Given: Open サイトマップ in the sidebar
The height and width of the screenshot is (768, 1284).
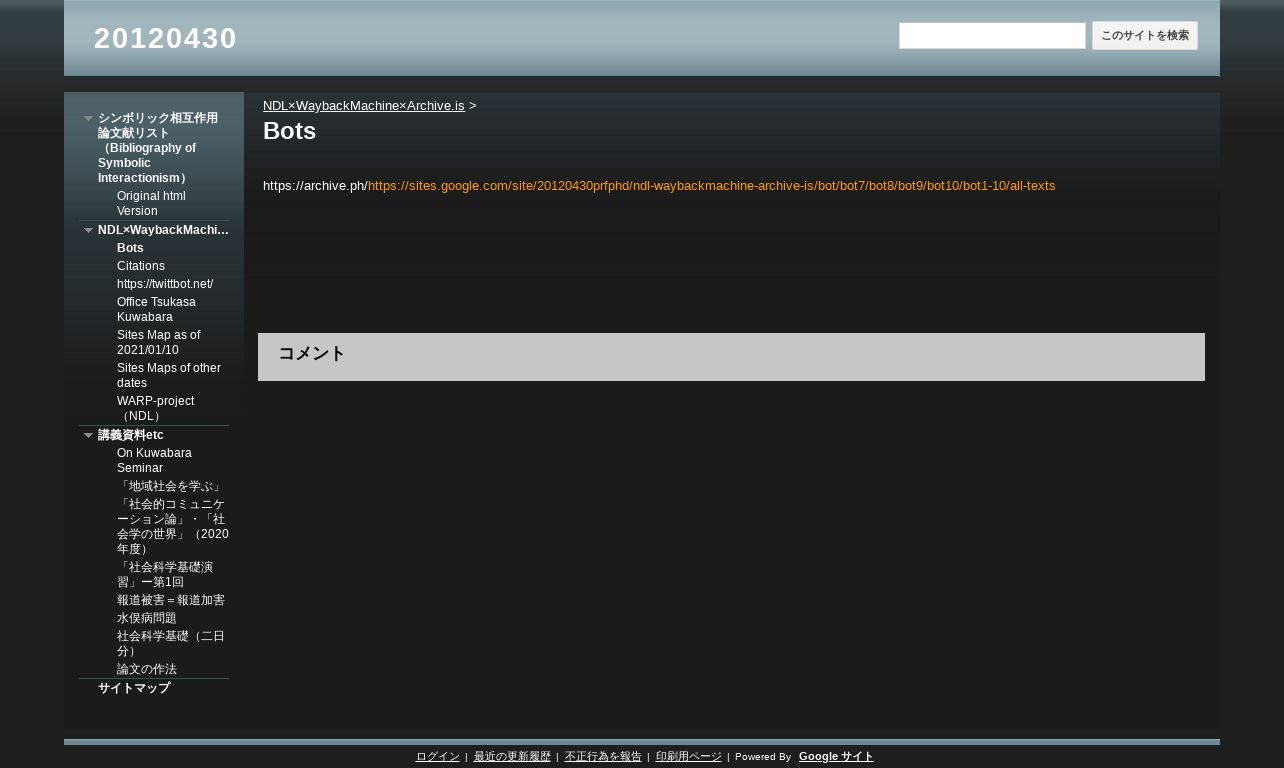Looking at the screenshot, I should (x=134, y=688).
